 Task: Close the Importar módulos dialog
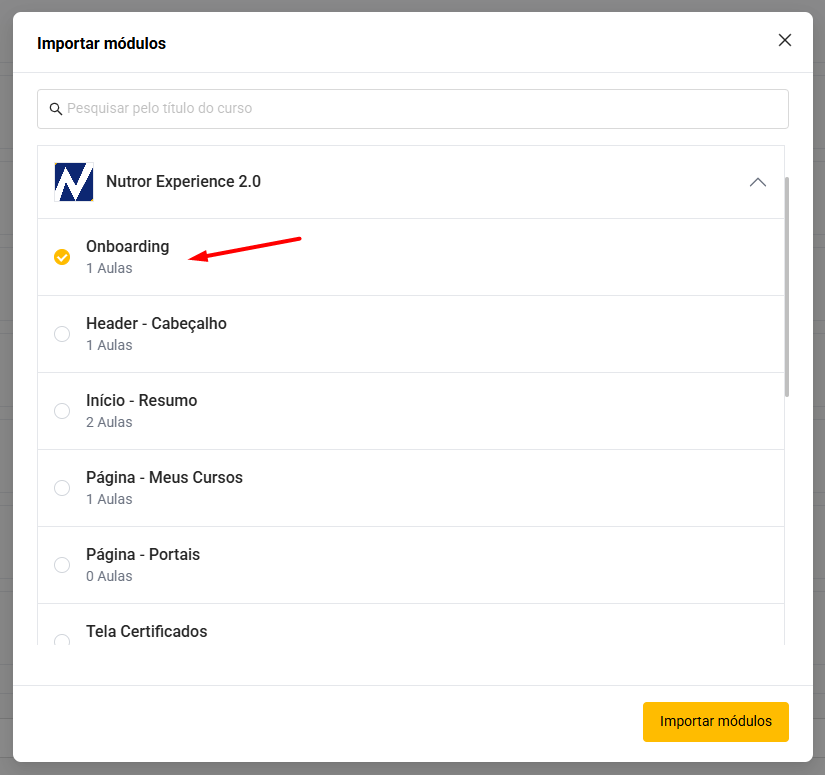tap(784, 40)
